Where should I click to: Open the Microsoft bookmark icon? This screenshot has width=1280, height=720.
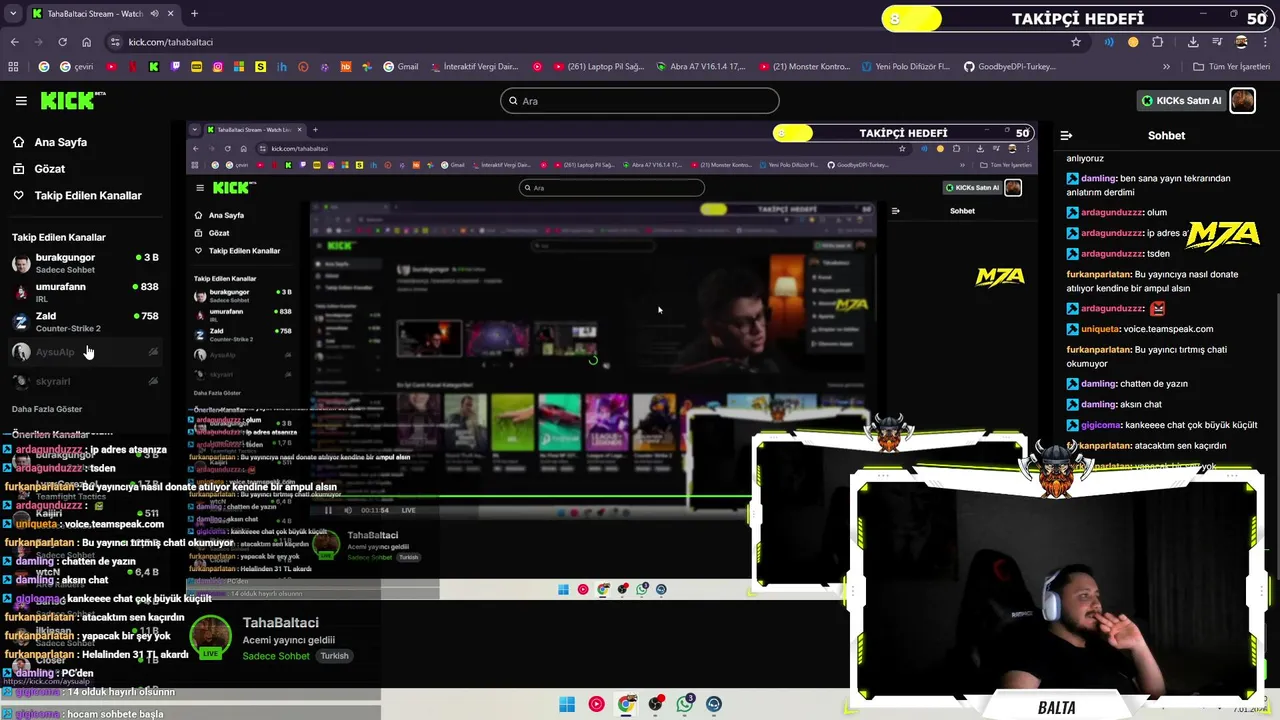239,67
